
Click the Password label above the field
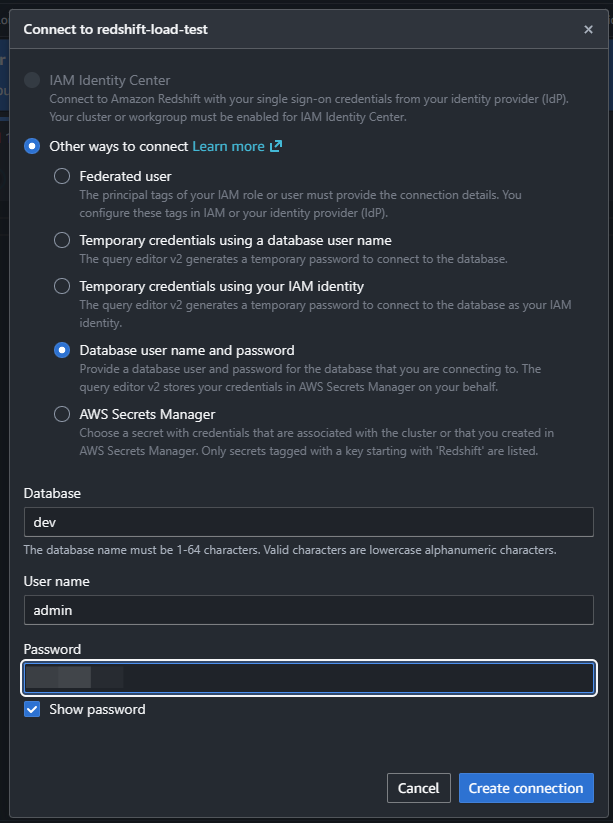pyautogui.click(x=52, y=649)
